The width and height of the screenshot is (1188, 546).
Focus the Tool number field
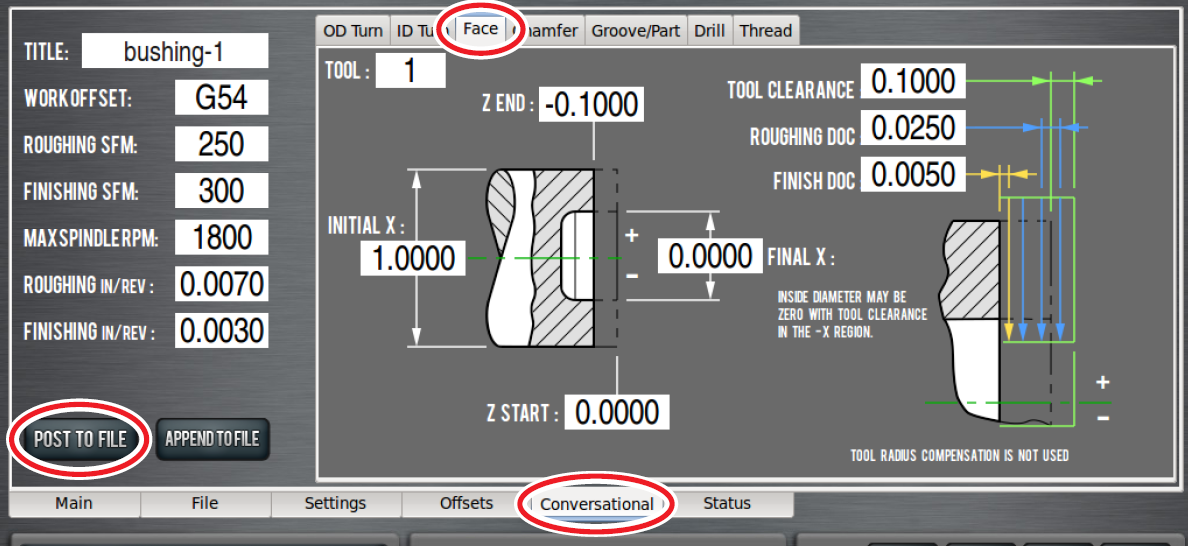pyautogui.click(x=410, y=71)
